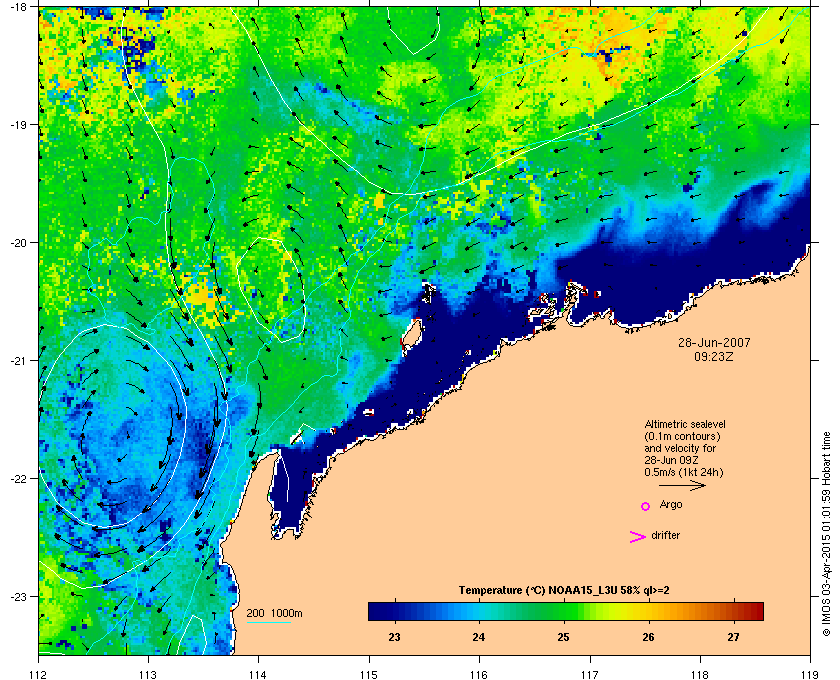The height and width of the screenshot is (680, 840).
Task: Click the 23 colorbar tick label
Action: [394, 637]
